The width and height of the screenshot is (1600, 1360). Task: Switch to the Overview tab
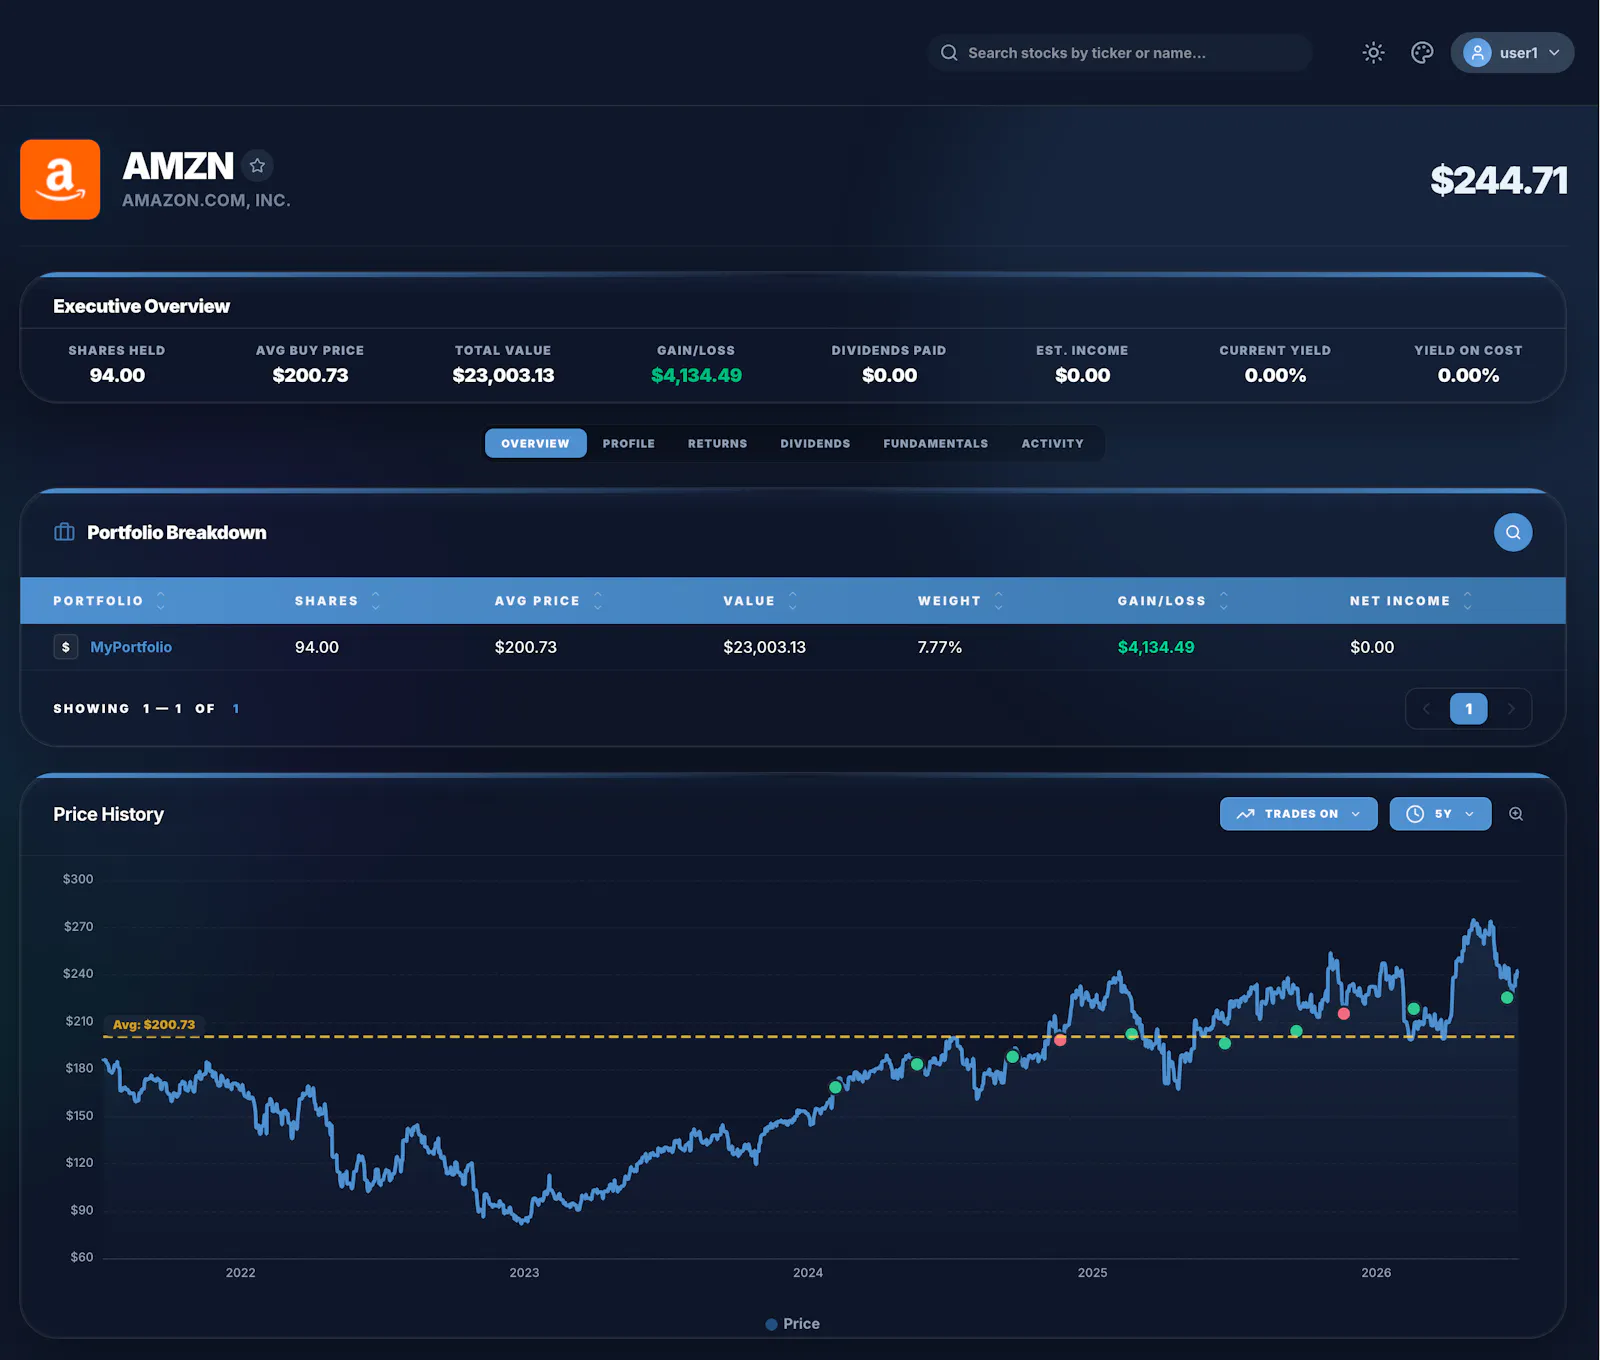coord(535,443)
